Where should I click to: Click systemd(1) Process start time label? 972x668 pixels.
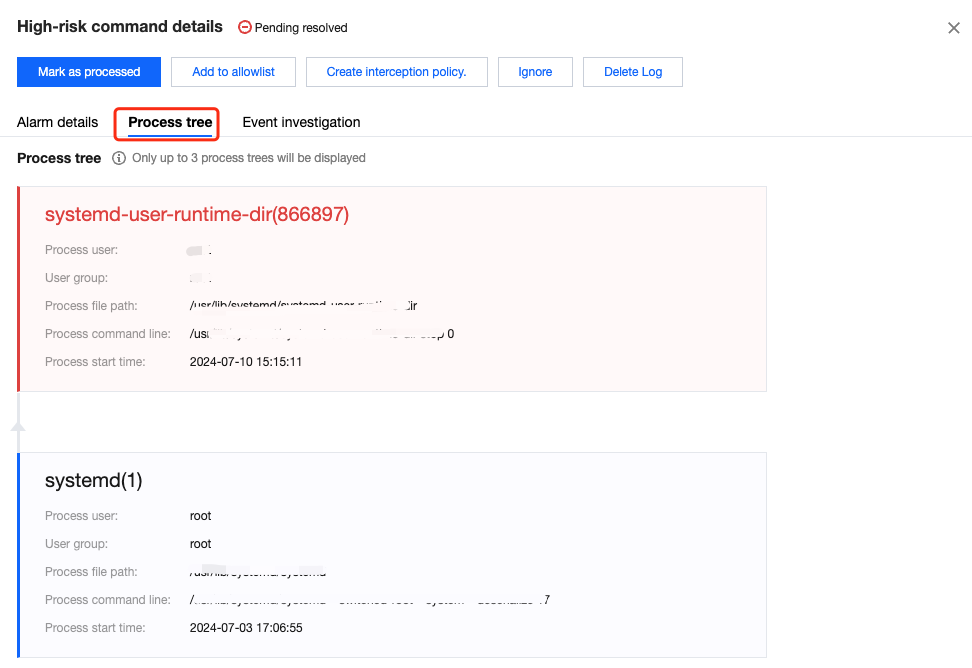[95, 627]
